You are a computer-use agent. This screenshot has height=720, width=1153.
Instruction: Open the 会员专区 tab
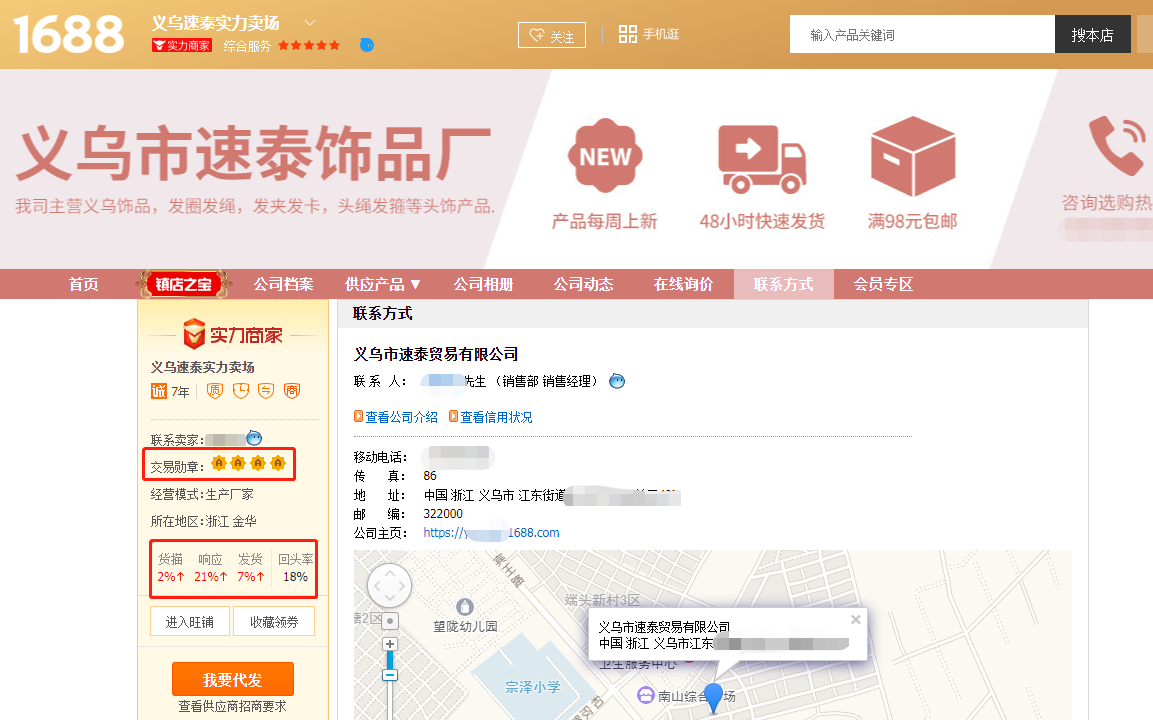click(x=883, y=284)
